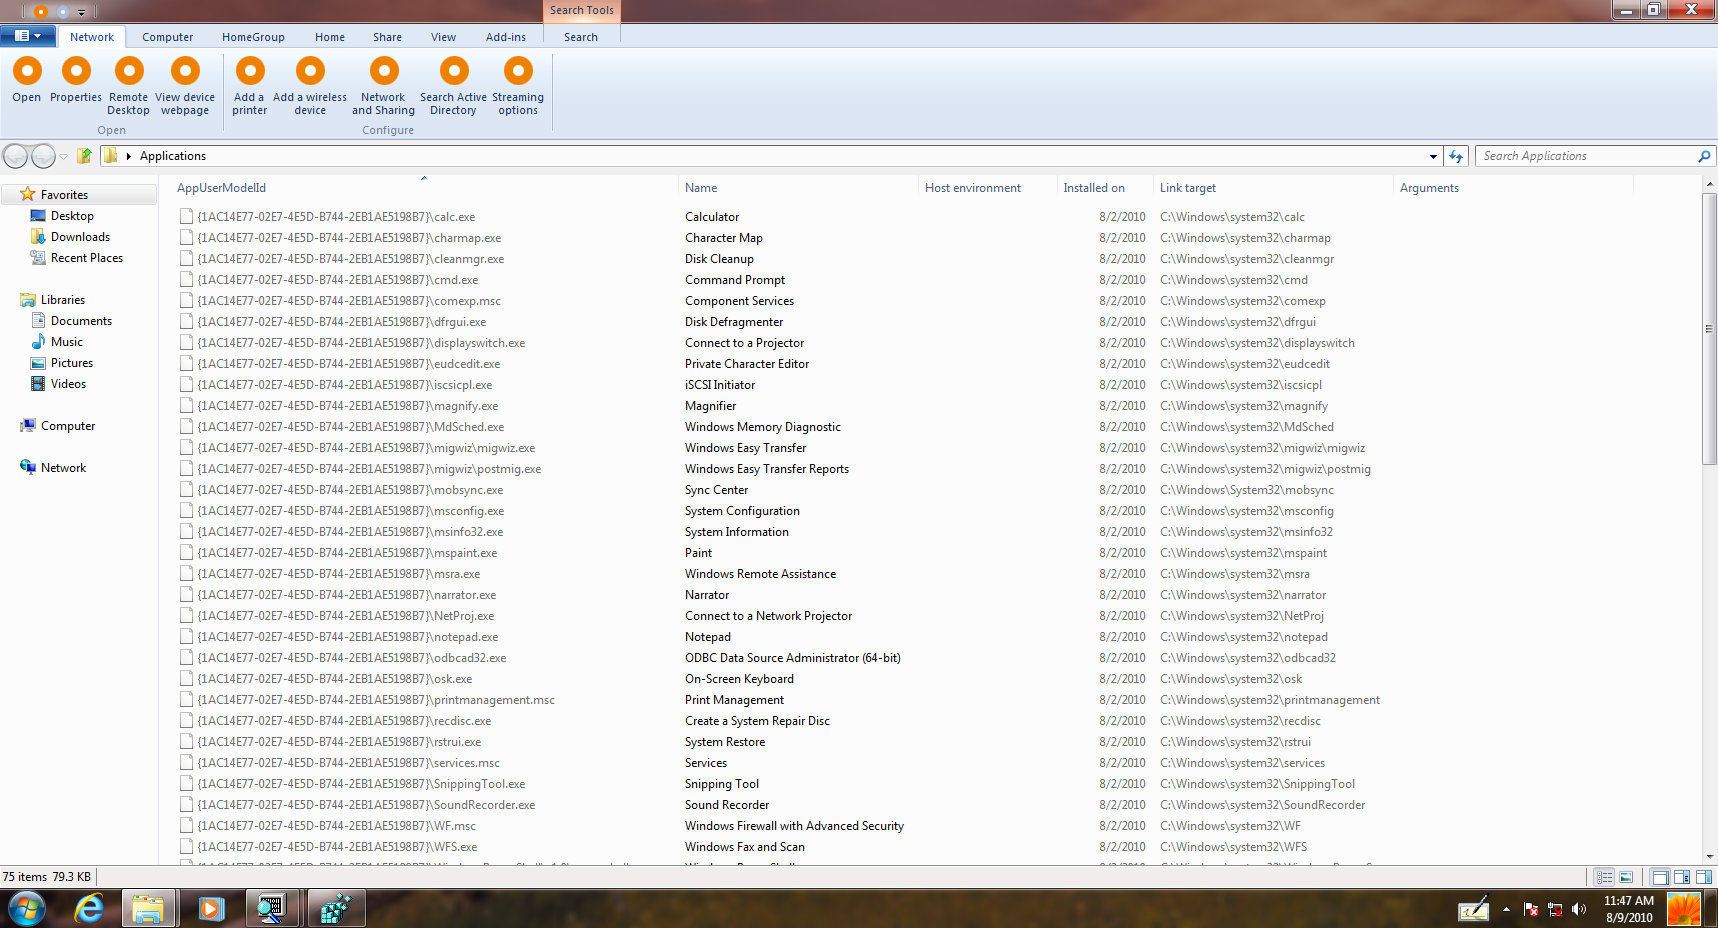This screenshot has height=928, width=1718.
Task: Open the View ribbon tab
Action: pos(443,37)
